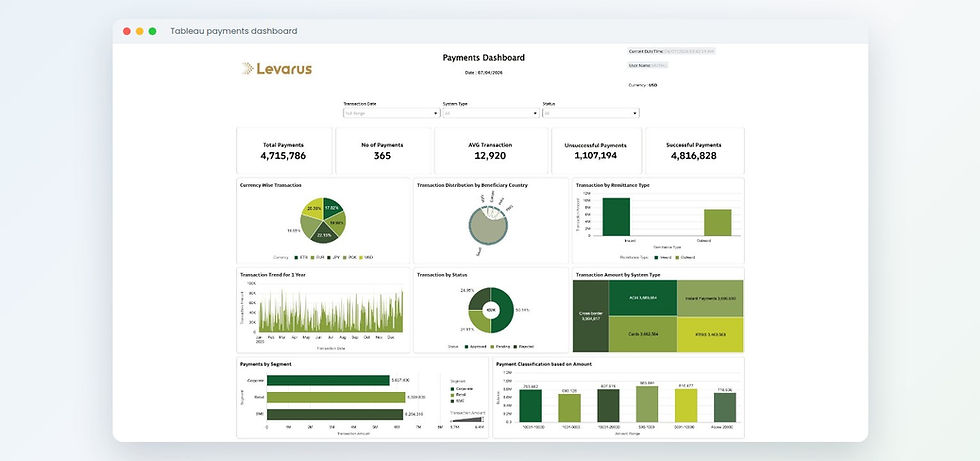Screen dimensions: 980x461
Task: Click the USD currency legend swatch
Action: pyautogui.click(x=361, y=257)
